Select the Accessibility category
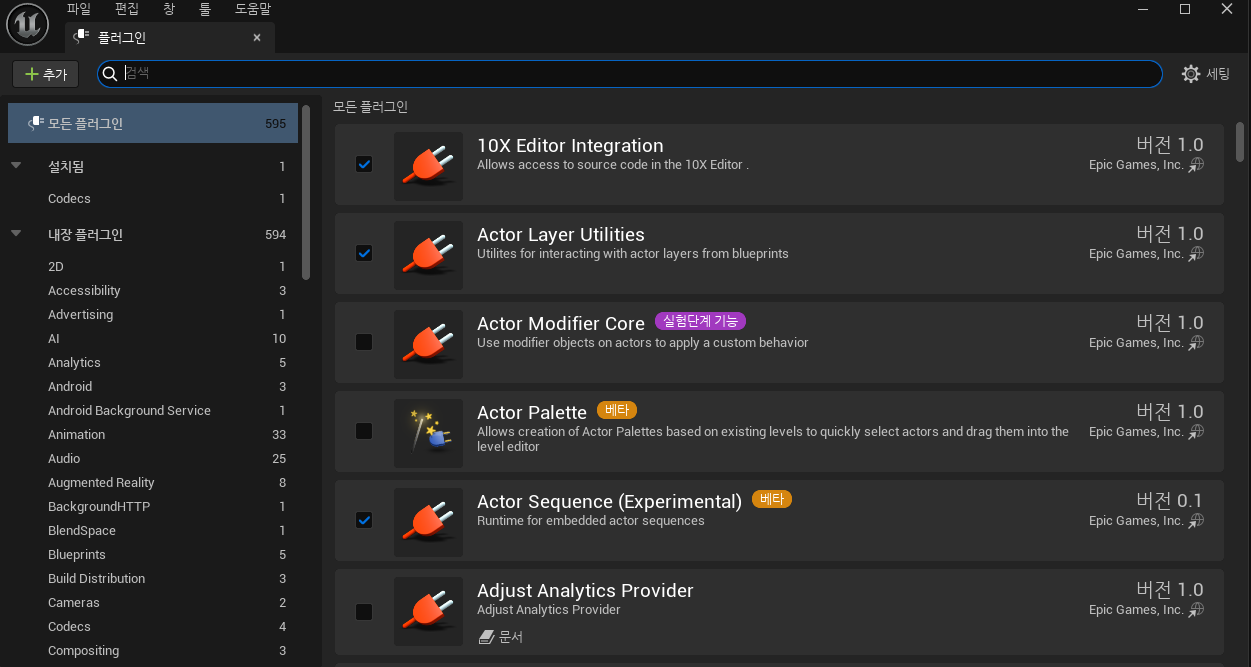This screenshot has height=667, width=1251. pos(153,291)
